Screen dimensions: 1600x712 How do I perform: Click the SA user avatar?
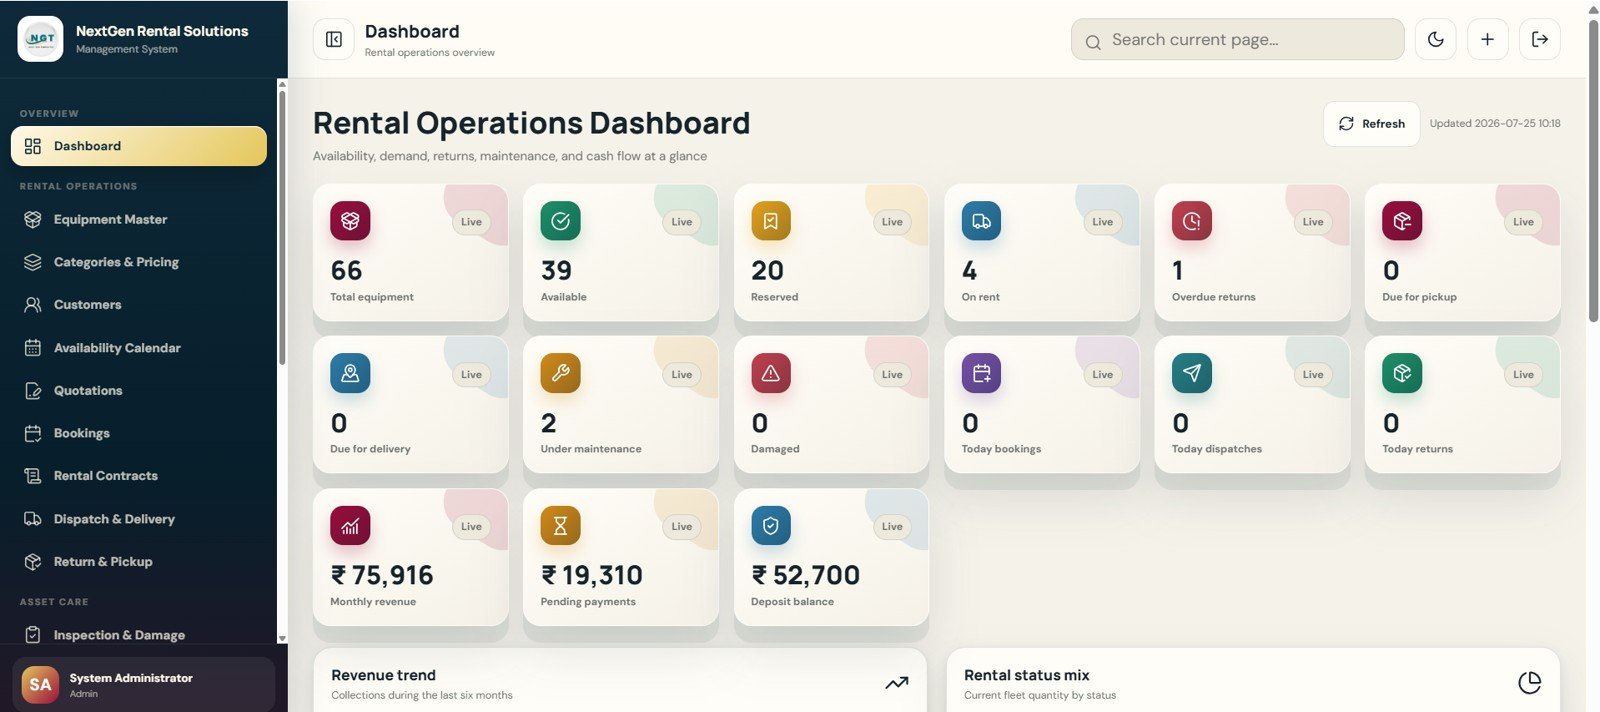40,685
